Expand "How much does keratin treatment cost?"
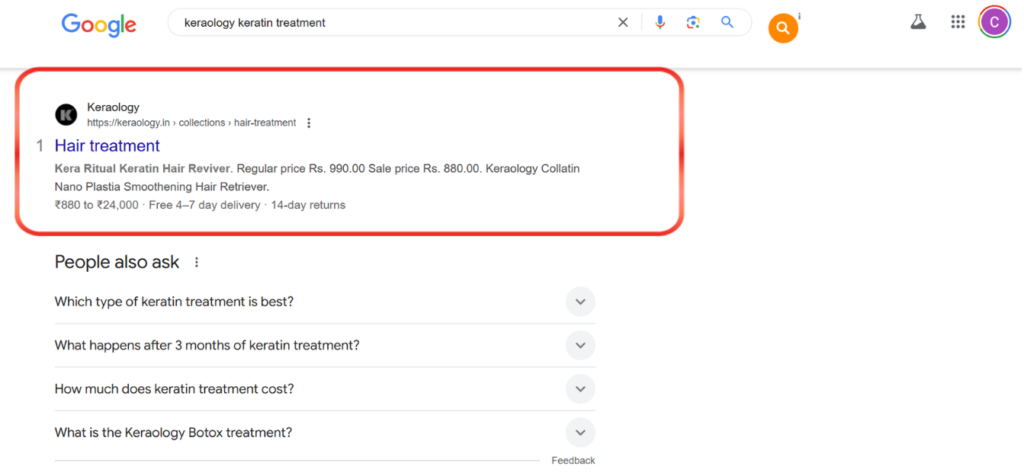Viewport: 1024px width, 473px height. (325, 389)
